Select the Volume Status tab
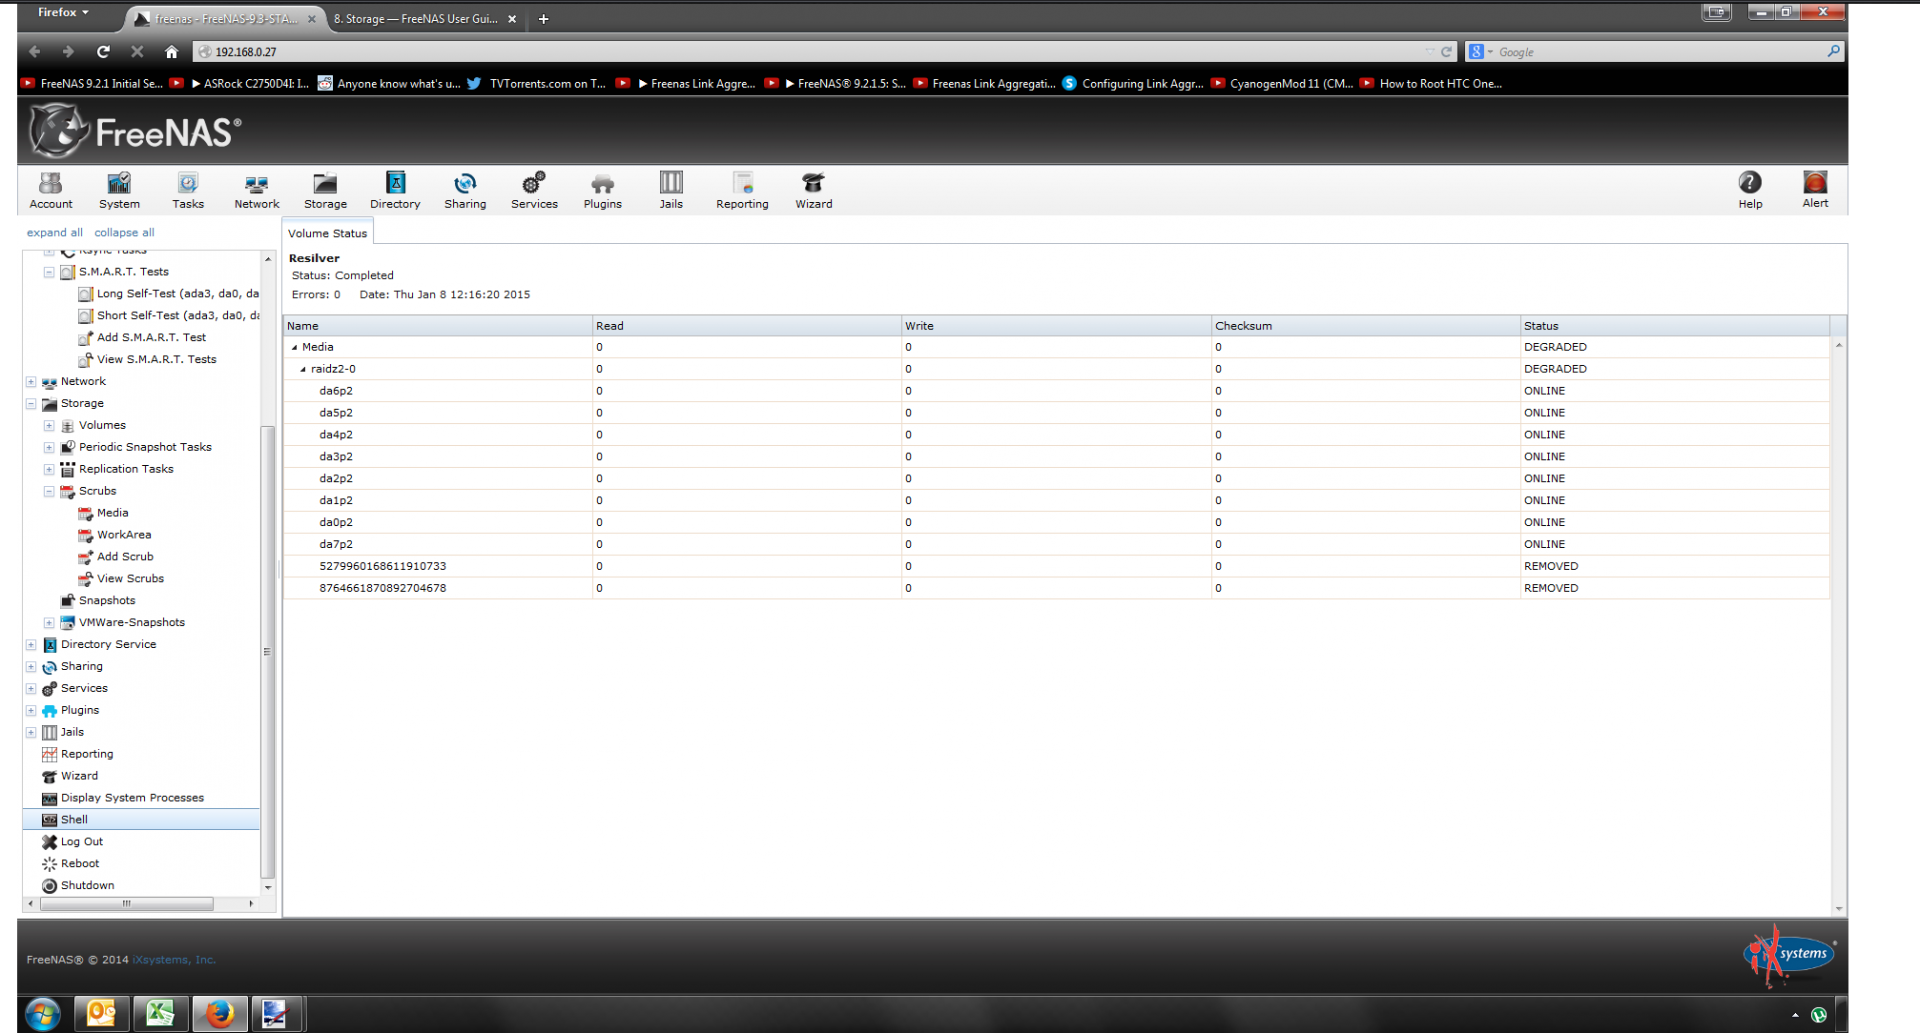The image size is (1920, 1033). click(x=327, y=233)
